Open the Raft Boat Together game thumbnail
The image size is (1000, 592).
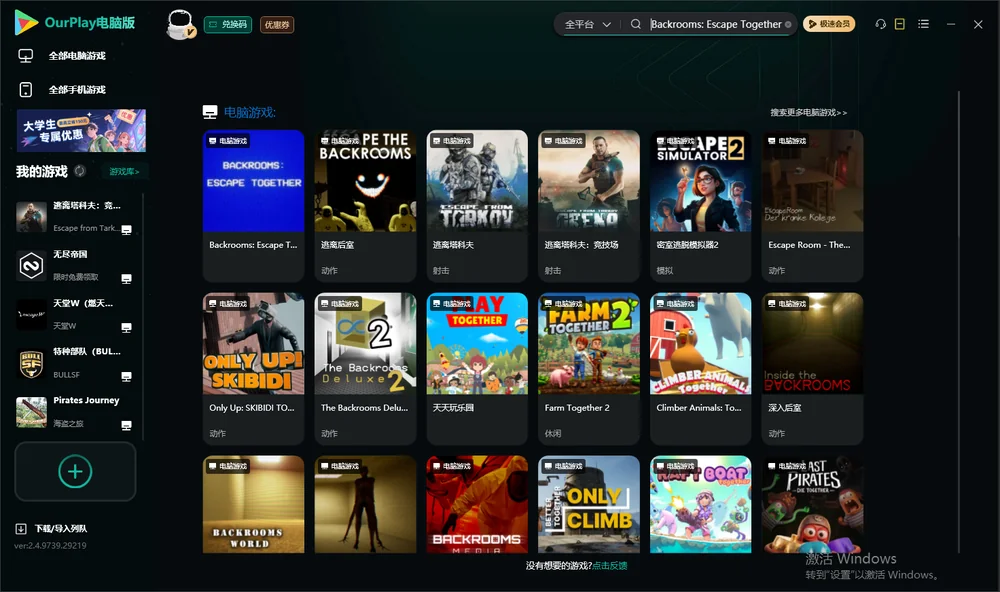click(700, 504)
